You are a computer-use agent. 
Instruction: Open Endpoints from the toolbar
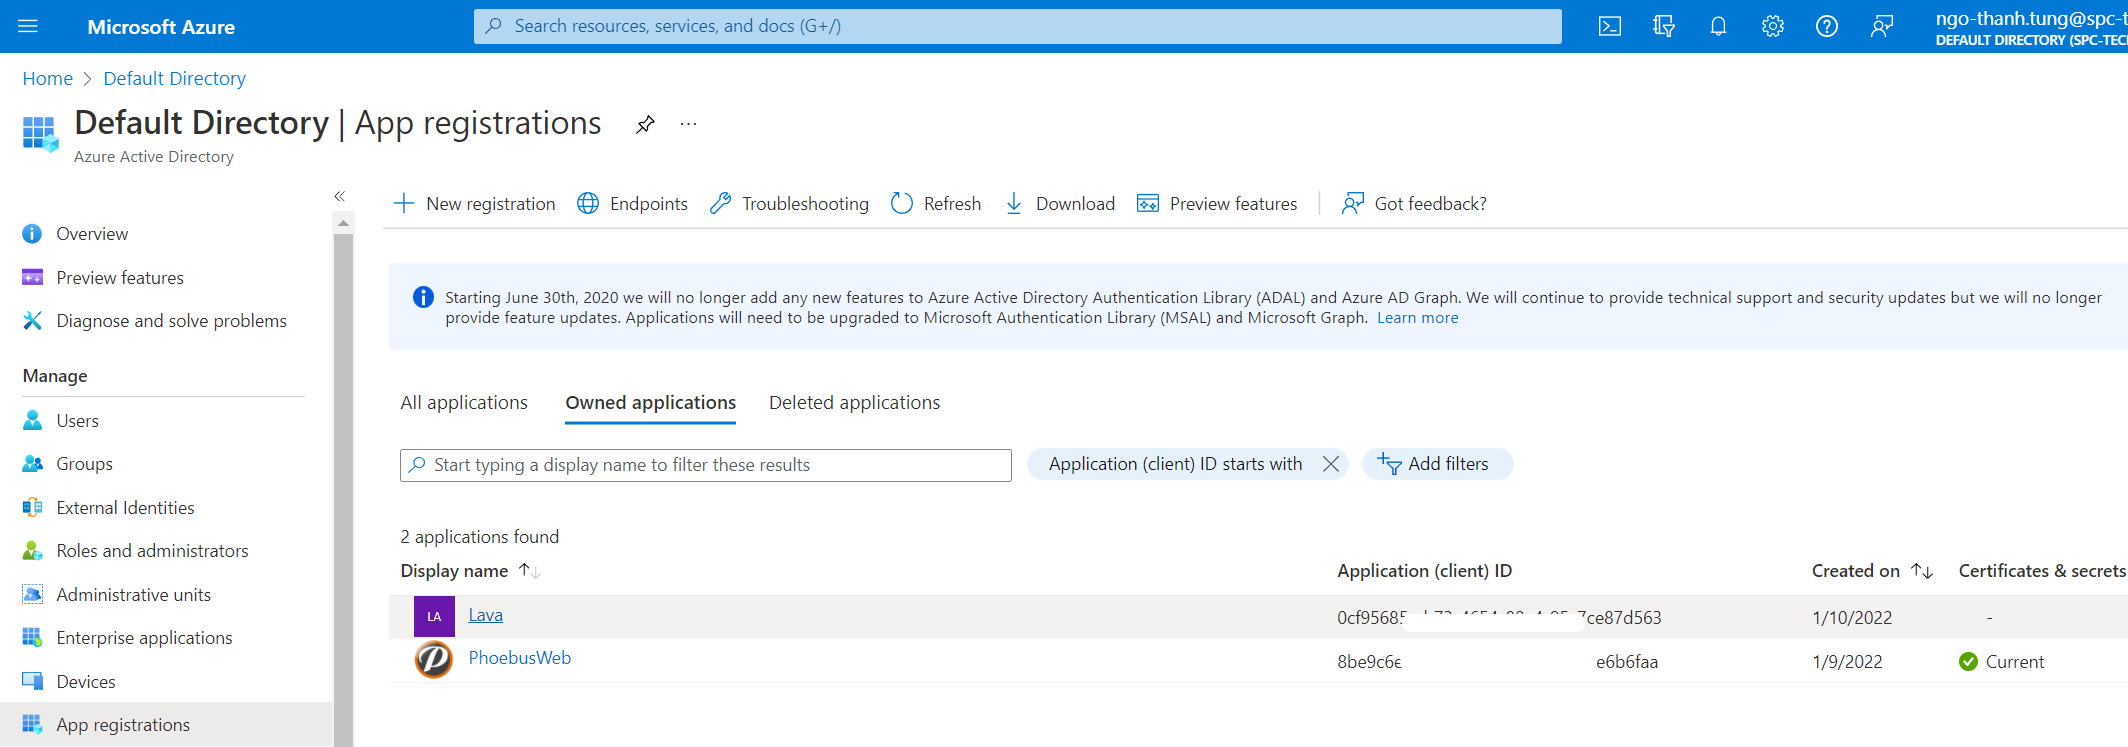[x=632, y=204]
